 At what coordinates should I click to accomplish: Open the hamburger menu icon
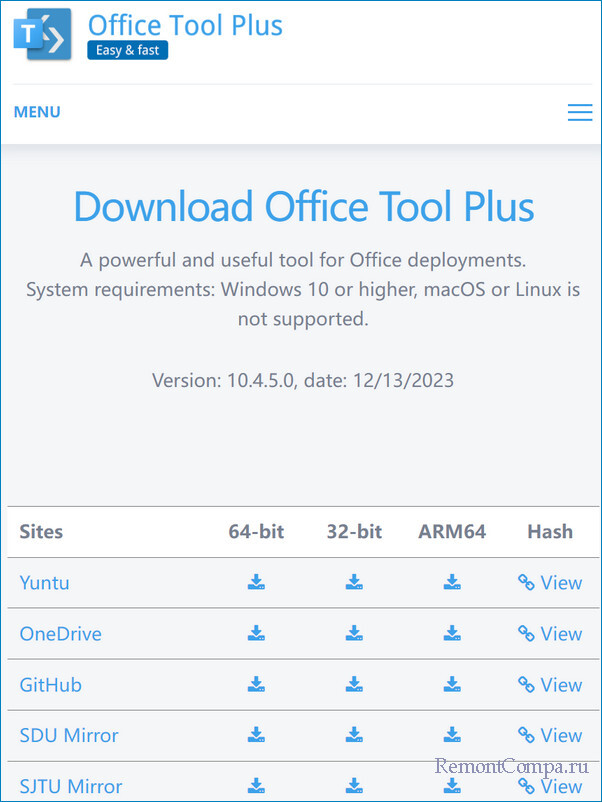click(x=579, y=112)
